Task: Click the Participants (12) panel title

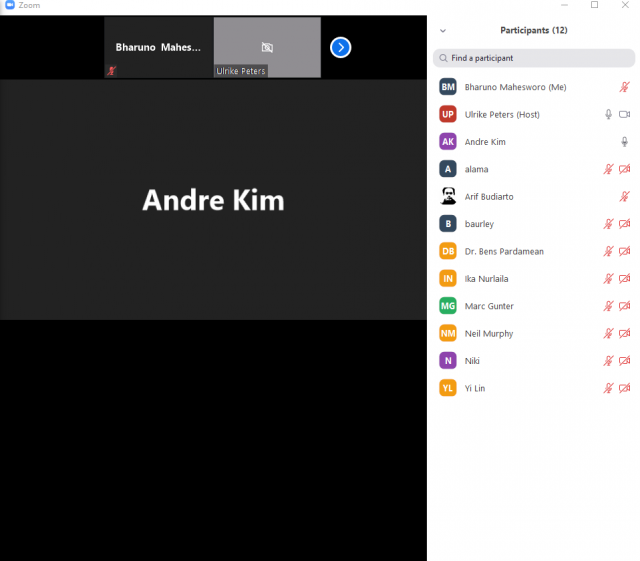Action: pyautogui.click(x=534, y=30)
